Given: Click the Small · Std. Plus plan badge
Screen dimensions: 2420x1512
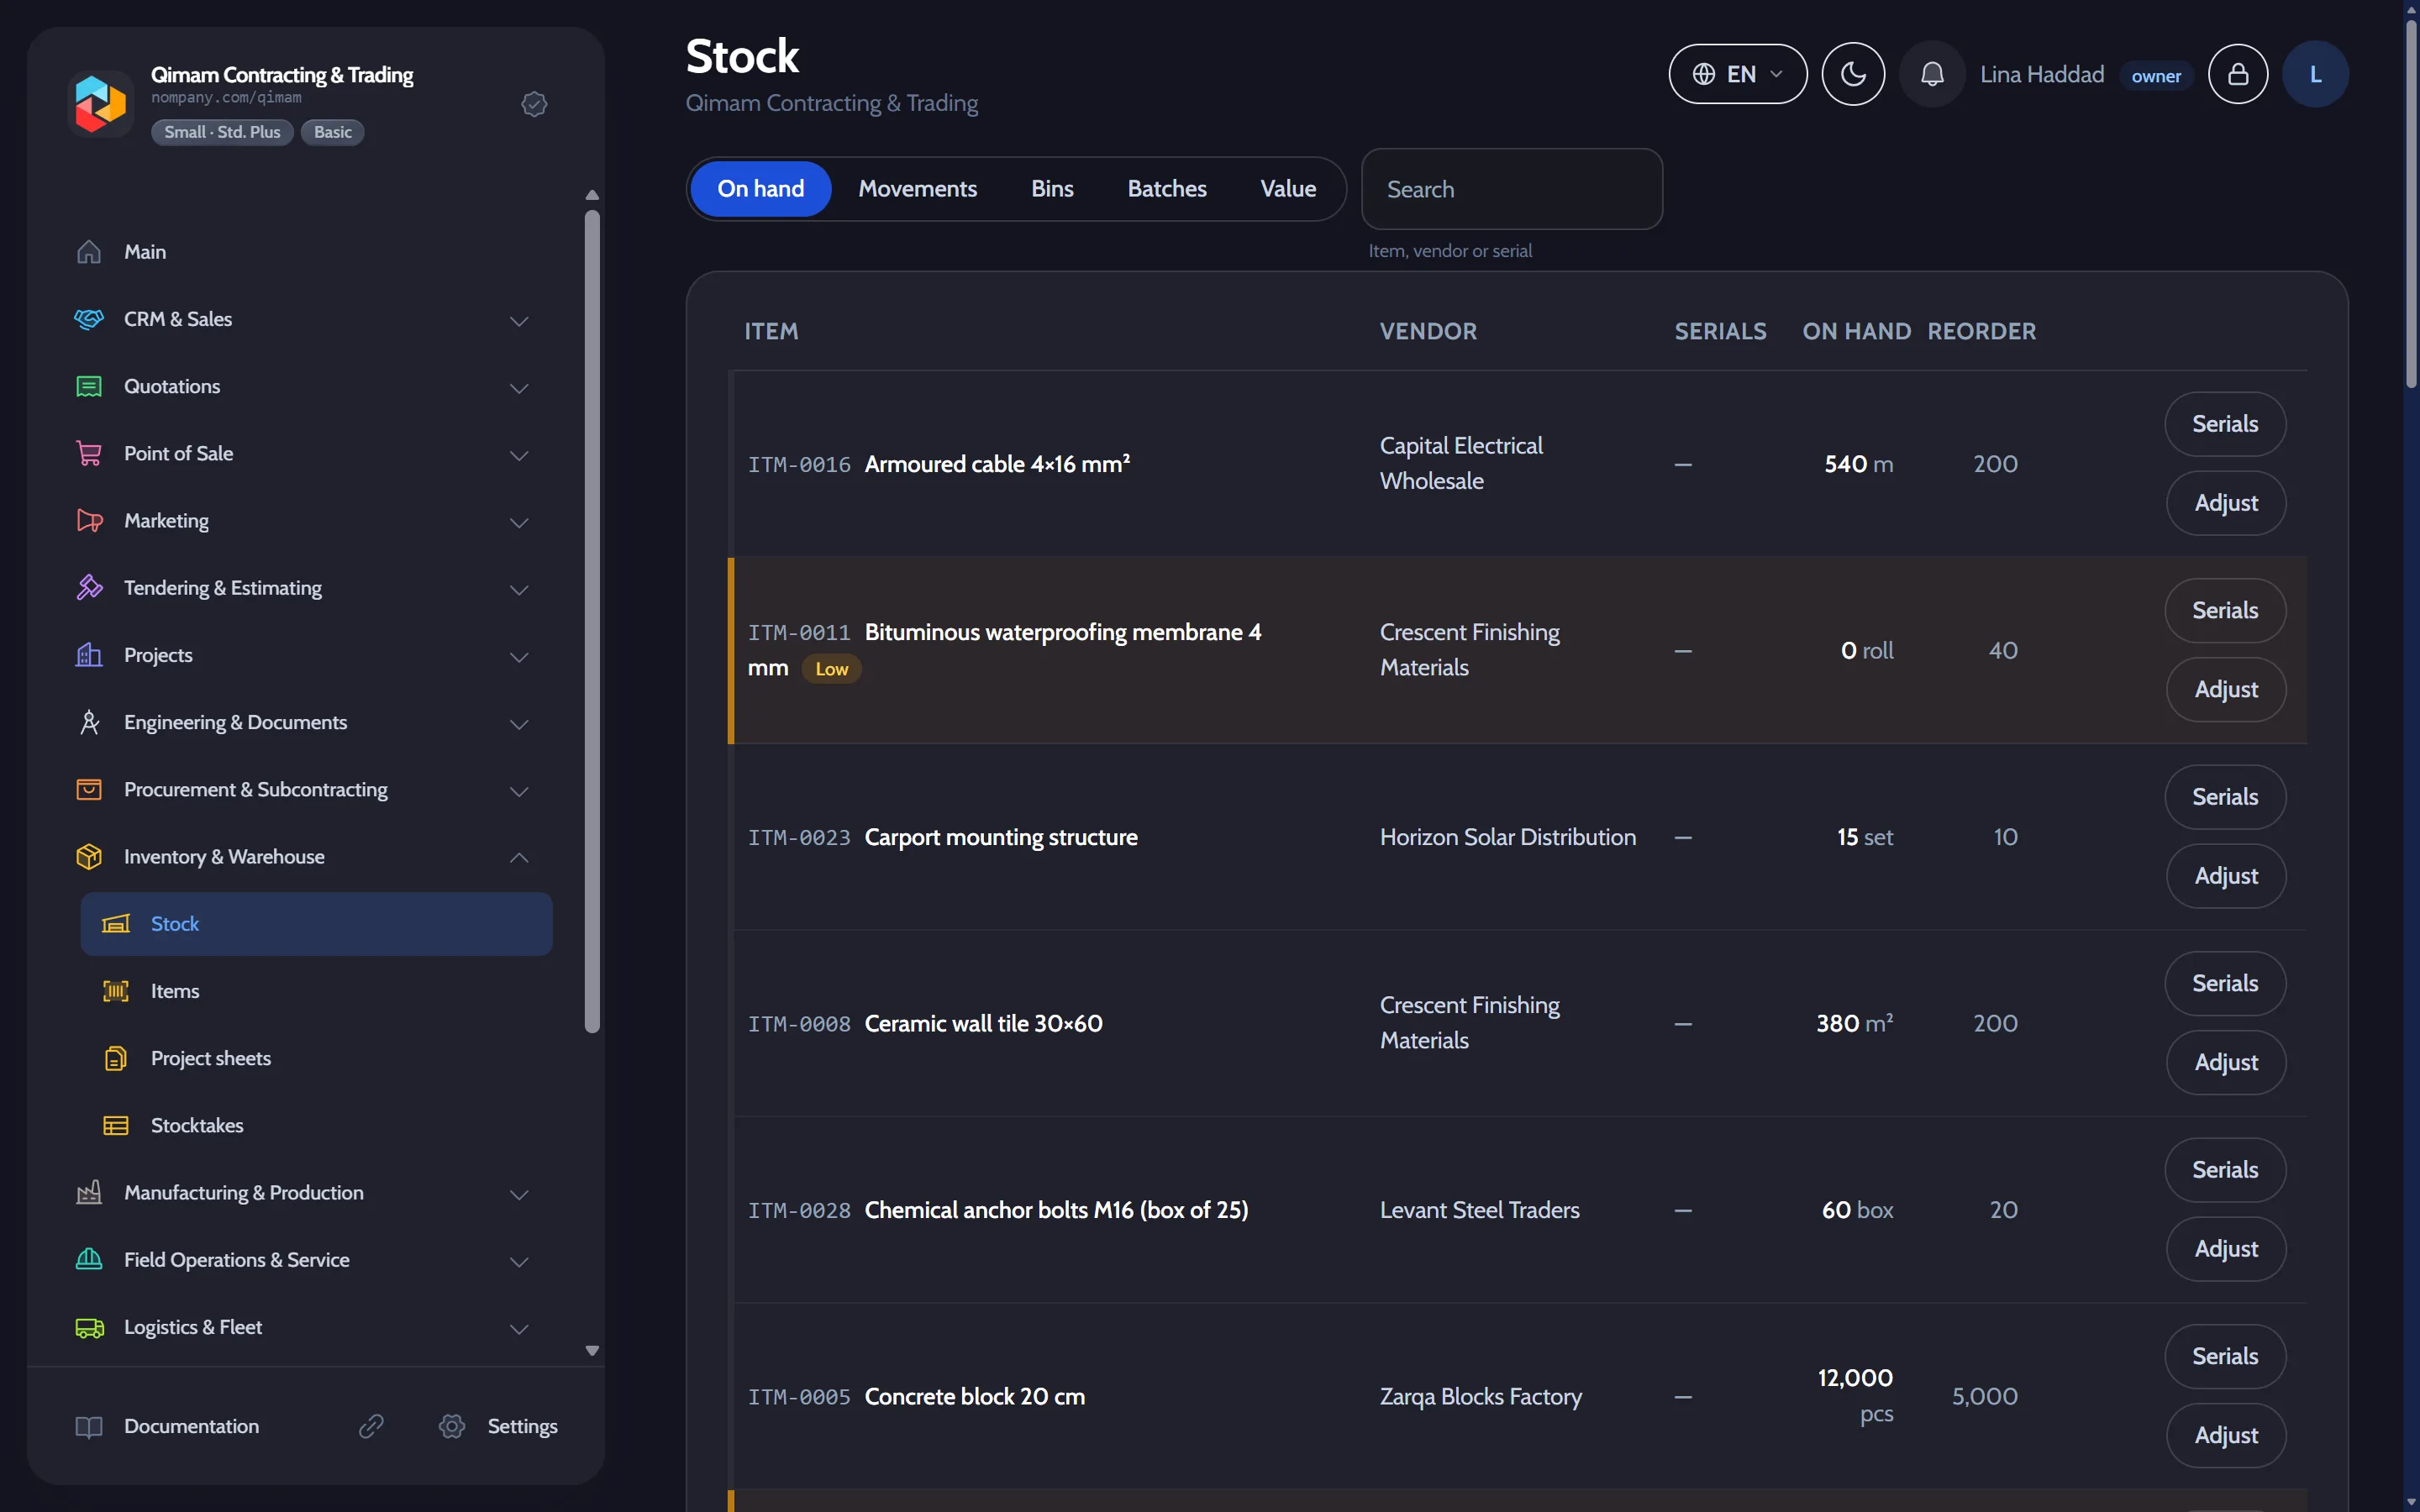Looking at the screenshot, I should [222, 132].
